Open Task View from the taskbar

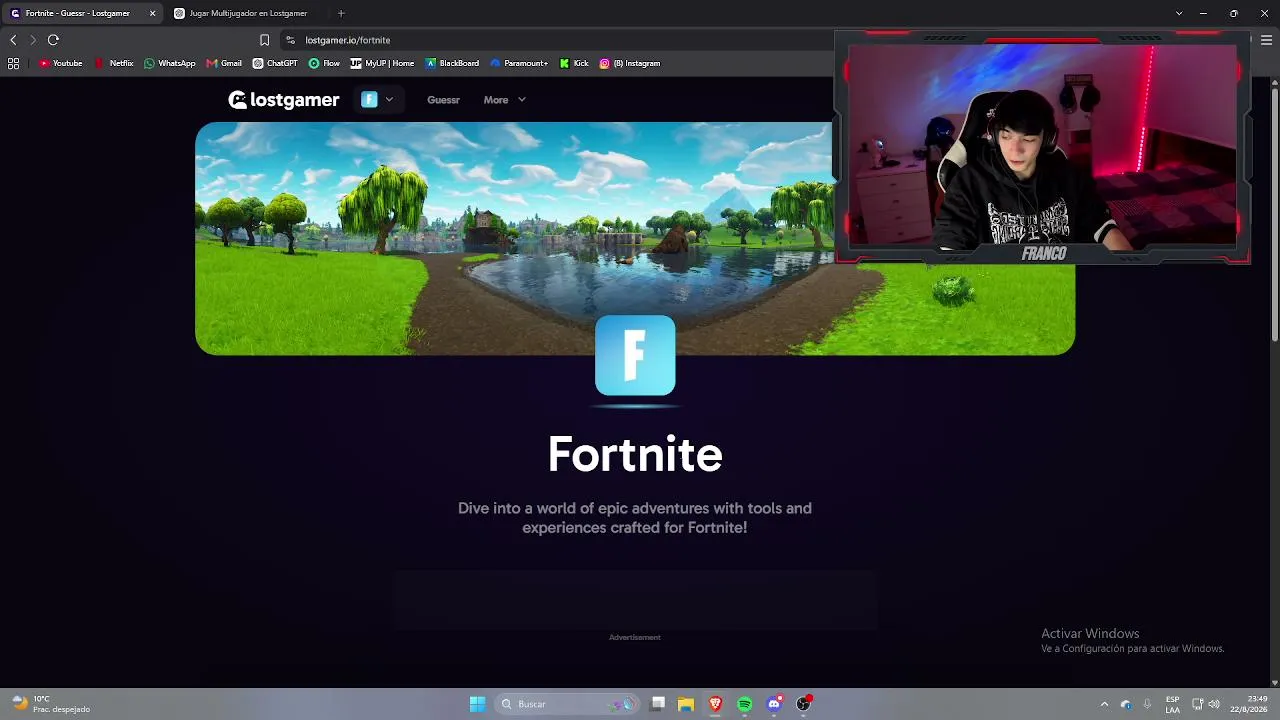[x=657, y=704]
